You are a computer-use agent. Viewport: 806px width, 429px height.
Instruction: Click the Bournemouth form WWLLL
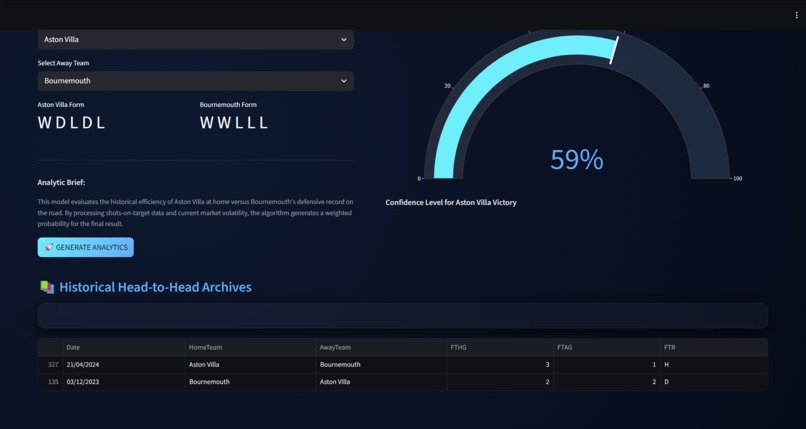coord(234,123)
